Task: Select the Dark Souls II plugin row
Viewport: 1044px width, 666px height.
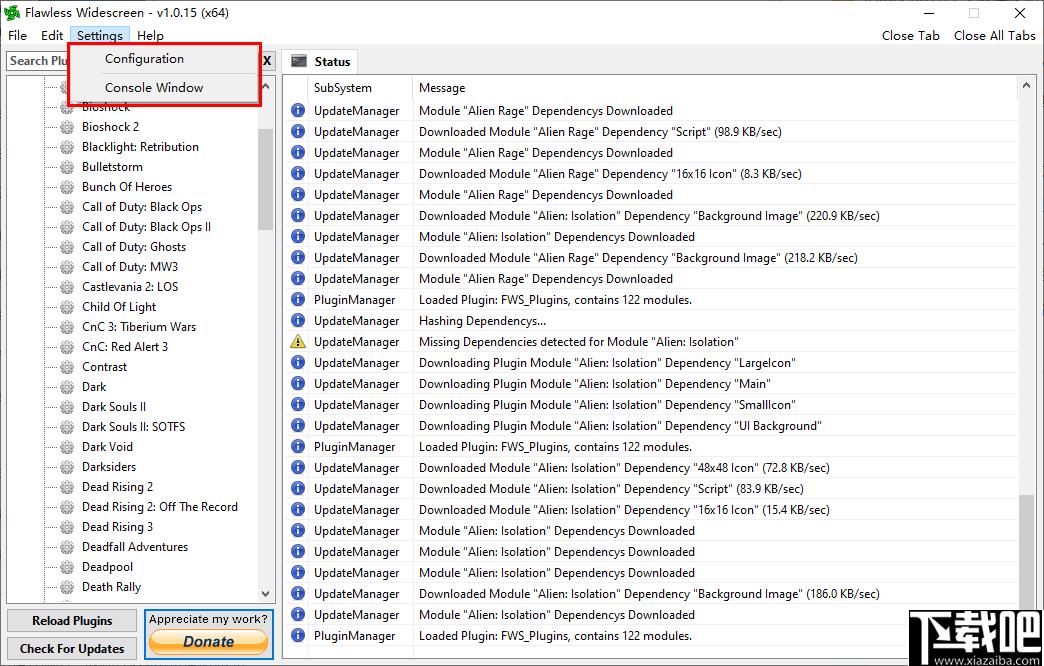Action: (114, 406)
